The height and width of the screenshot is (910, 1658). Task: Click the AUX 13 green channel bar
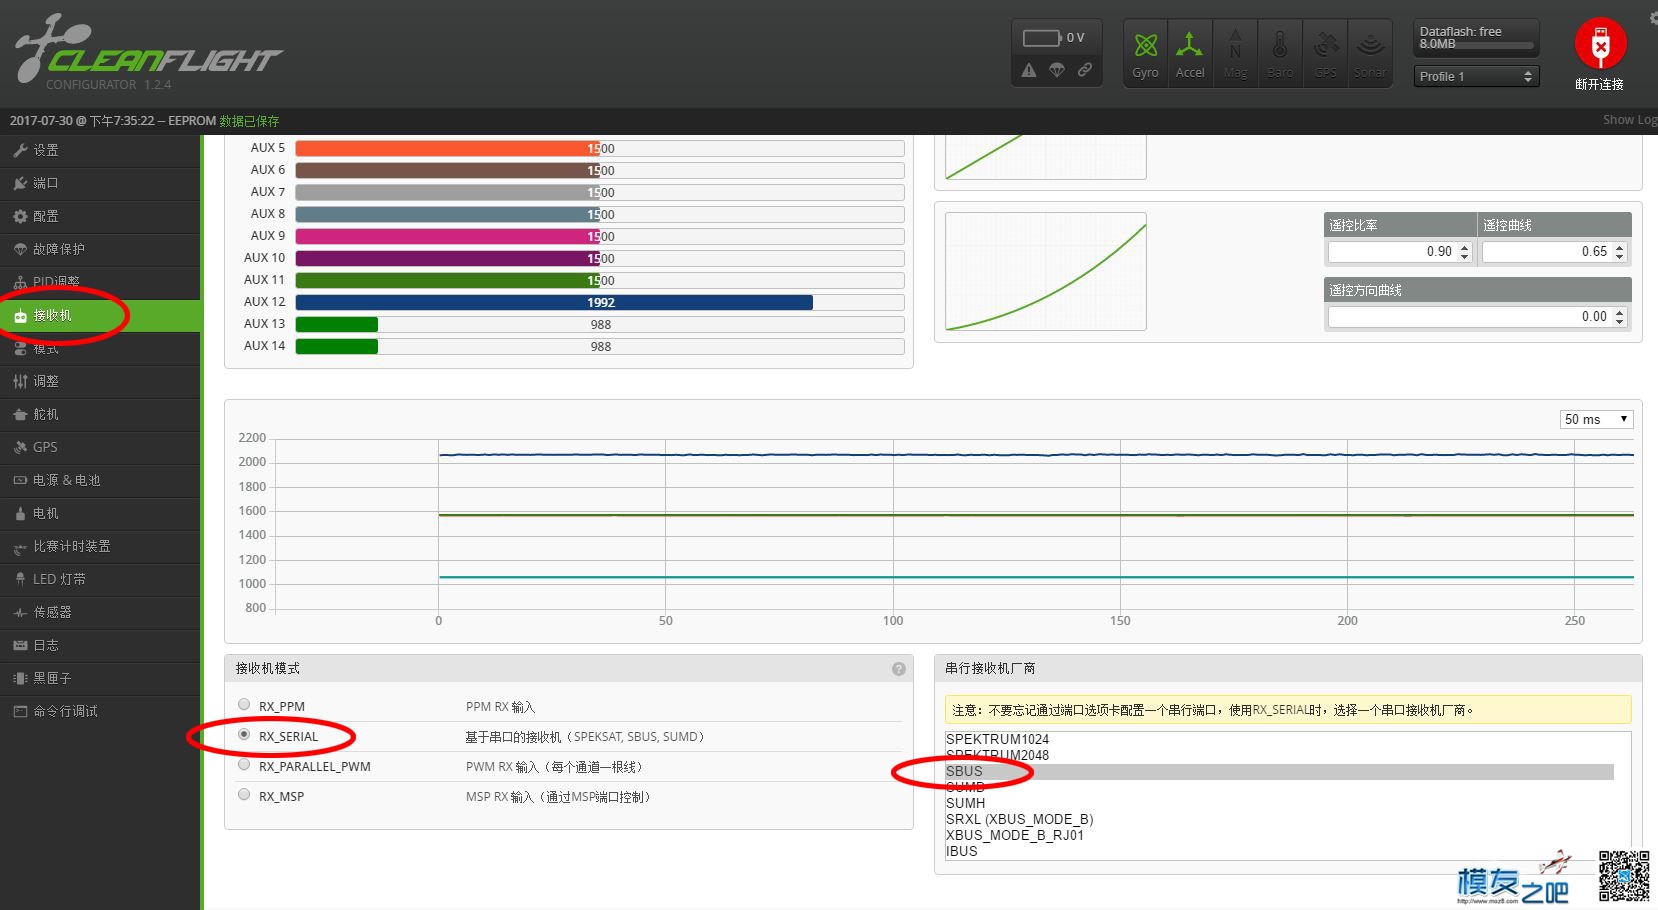point(600,324)
